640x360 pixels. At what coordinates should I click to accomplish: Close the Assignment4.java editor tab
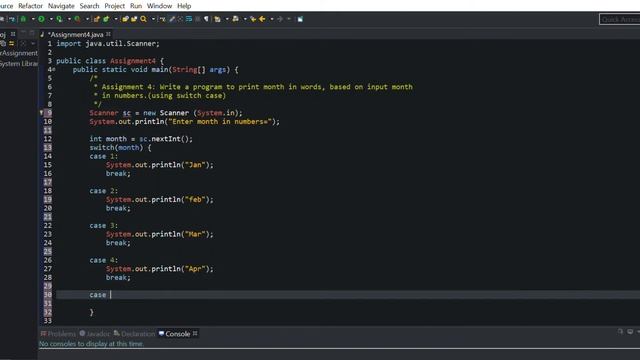click(108, 34)
